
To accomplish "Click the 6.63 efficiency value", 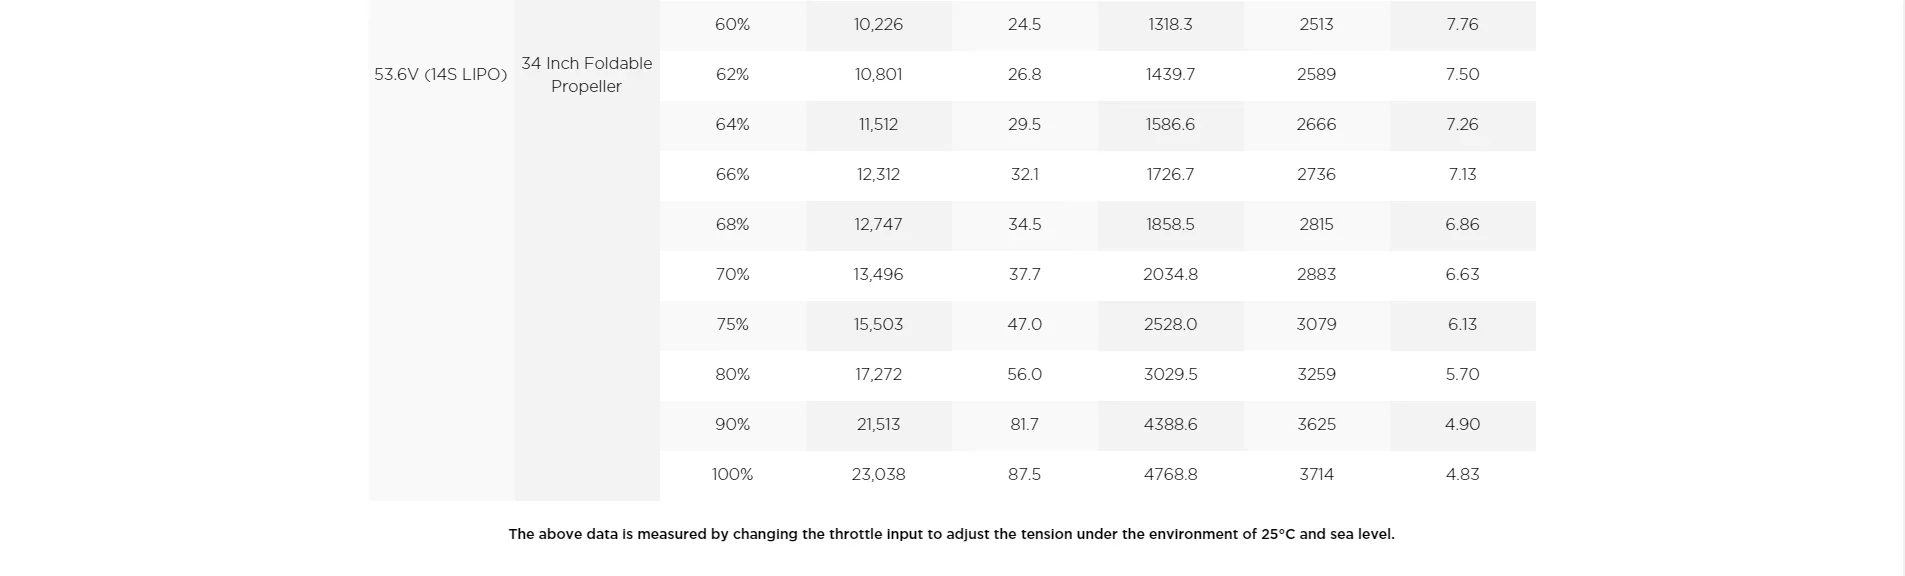I will [1463, 275].
